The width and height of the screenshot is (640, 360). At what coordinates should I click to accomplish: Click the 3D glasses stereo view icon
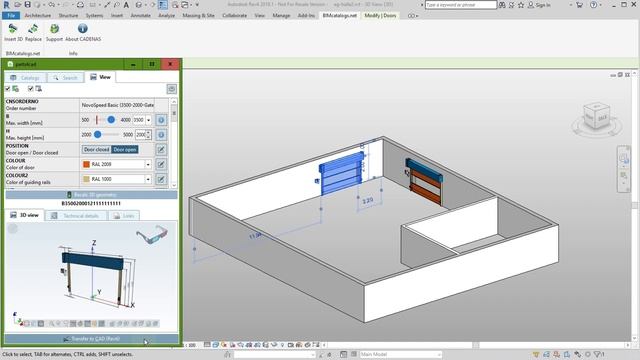click(x=152, y=234)
